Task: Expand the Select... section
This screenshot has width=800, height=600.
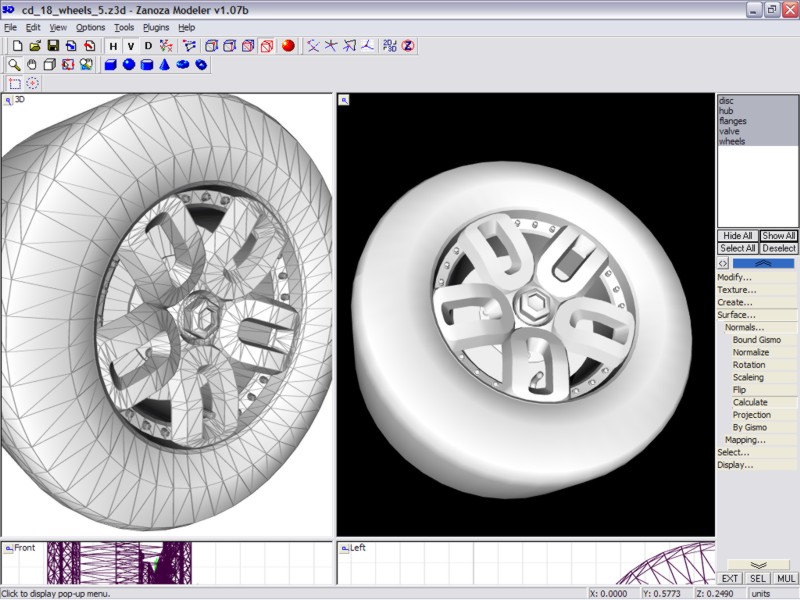Action: tap(757, 453)
